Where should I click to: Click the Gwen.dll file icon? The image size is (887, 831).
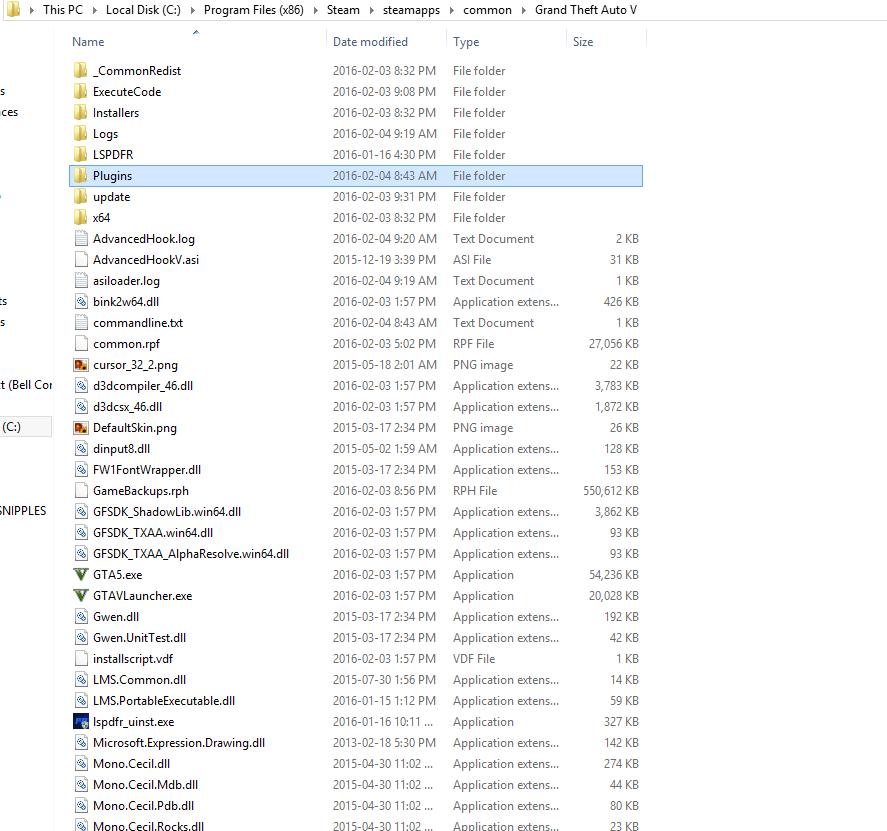coord(81,617)
